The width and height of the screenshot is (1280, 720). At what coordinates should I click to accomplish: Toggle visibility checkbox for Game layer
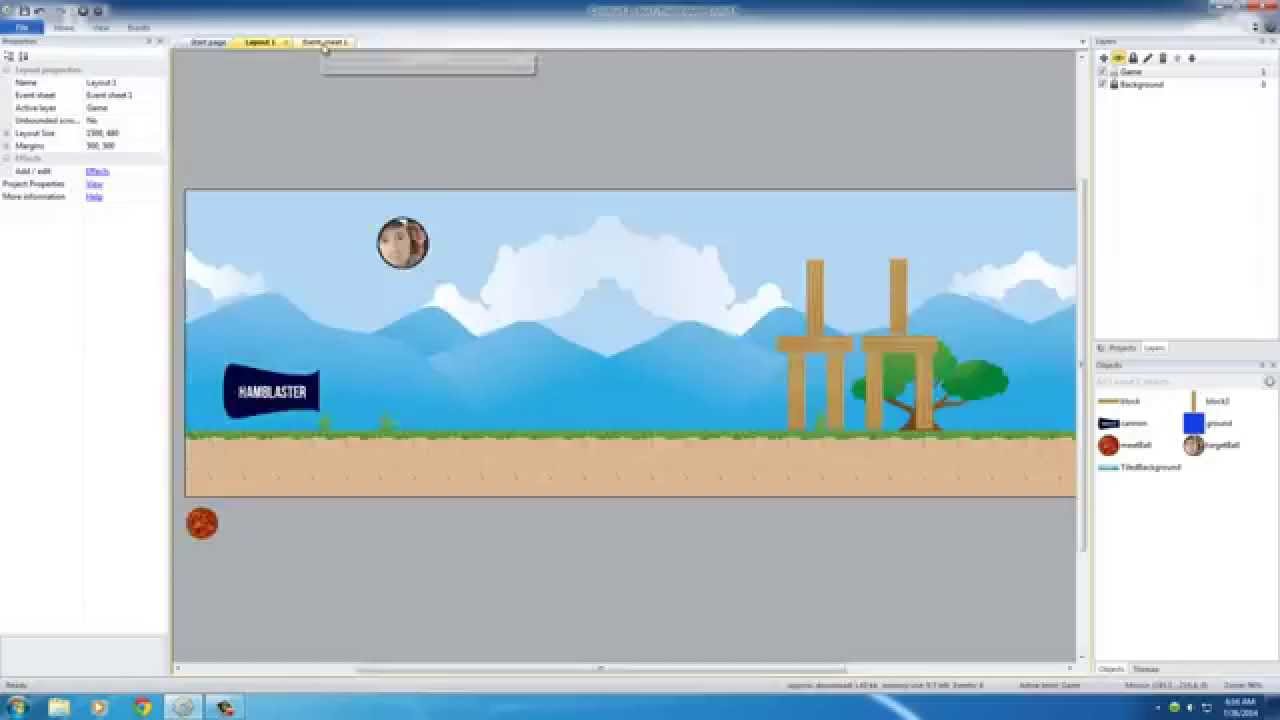click(x=1102, y=72)
